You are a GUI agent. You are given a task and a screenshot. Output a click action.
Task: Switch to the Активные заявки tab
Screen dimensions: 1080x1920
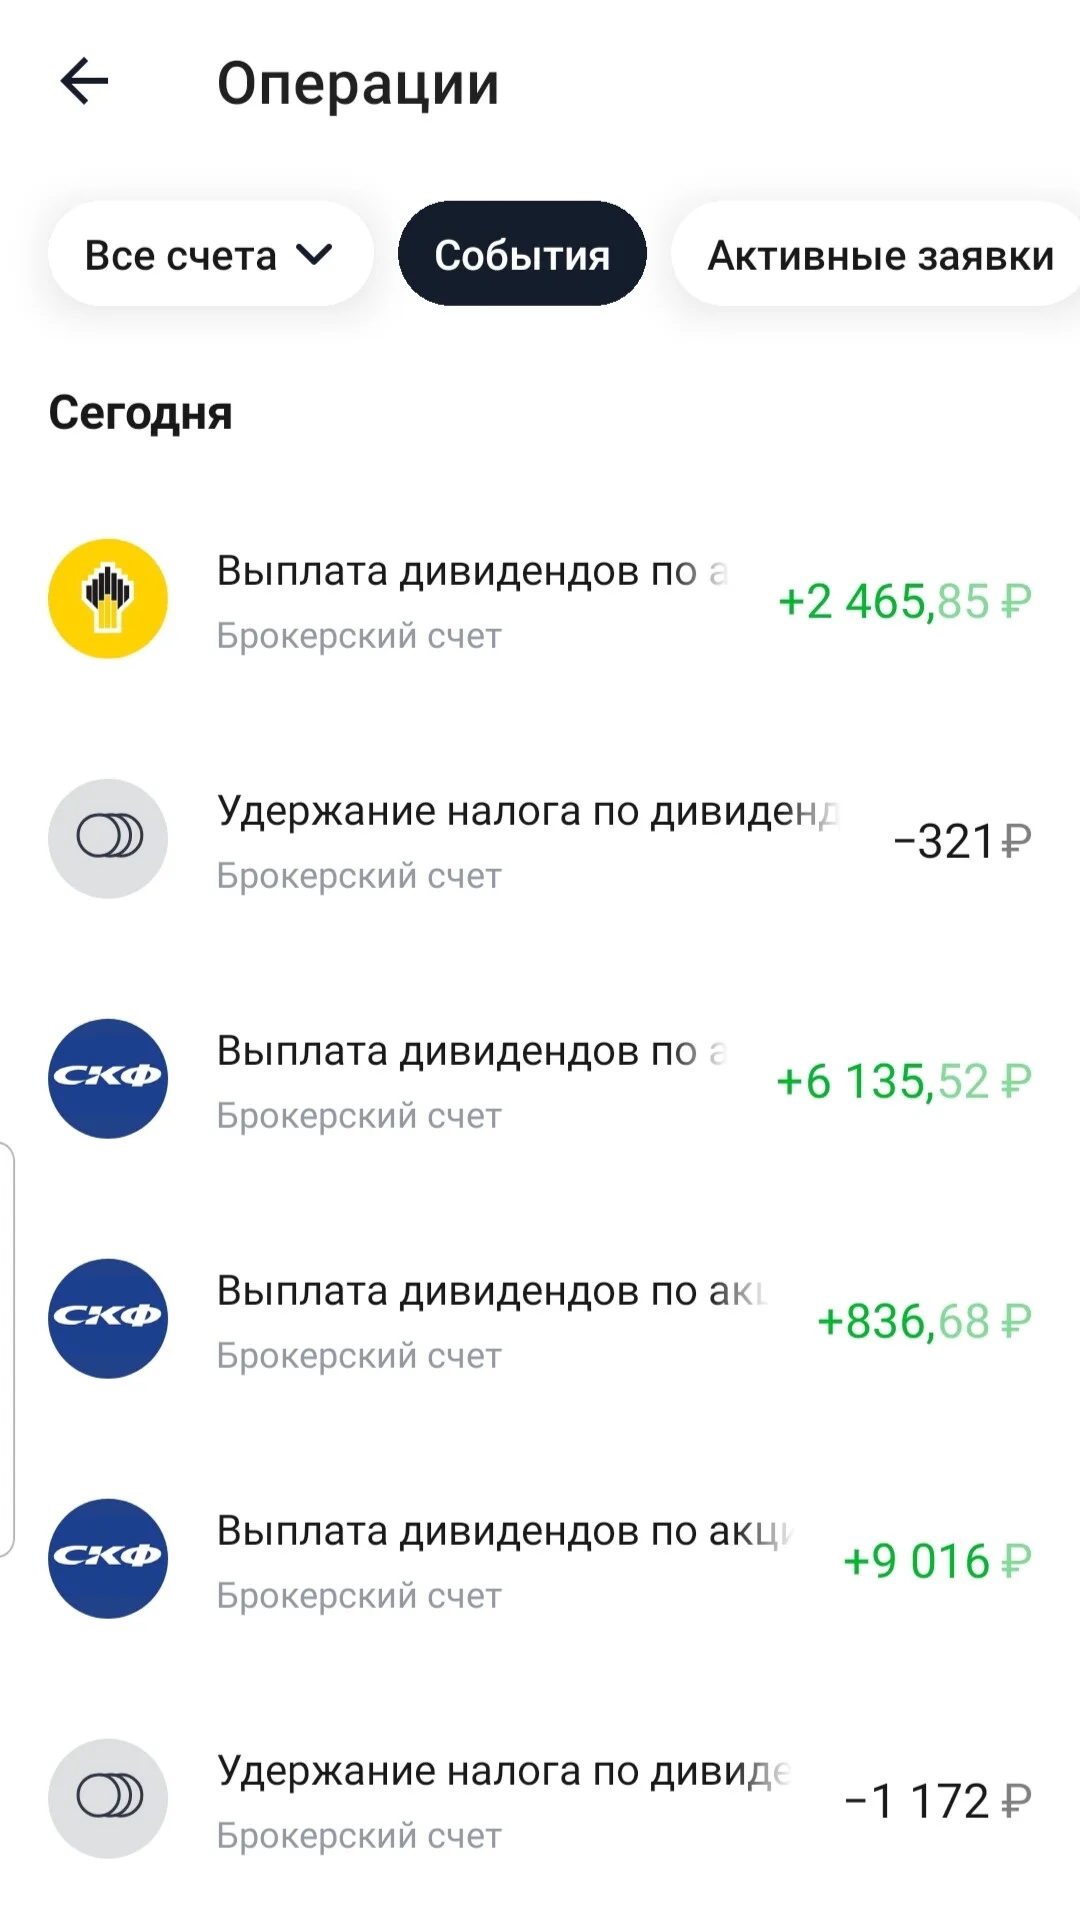pyautogui.click(x=876, y=254)
